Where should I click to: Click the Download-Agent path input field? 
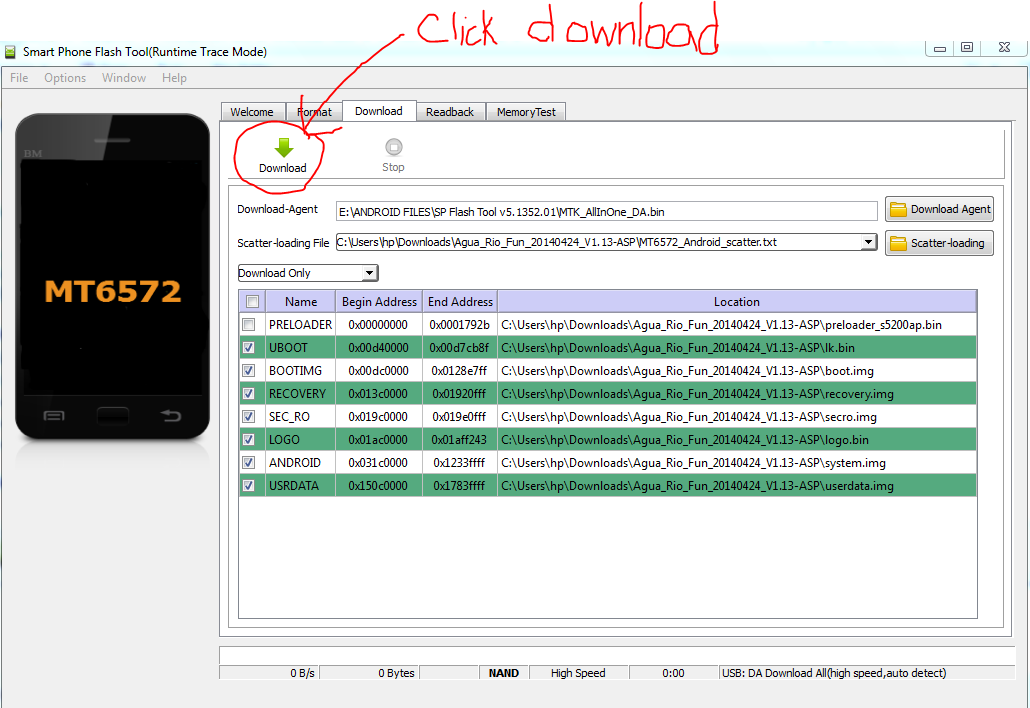(x=606, y=211)
